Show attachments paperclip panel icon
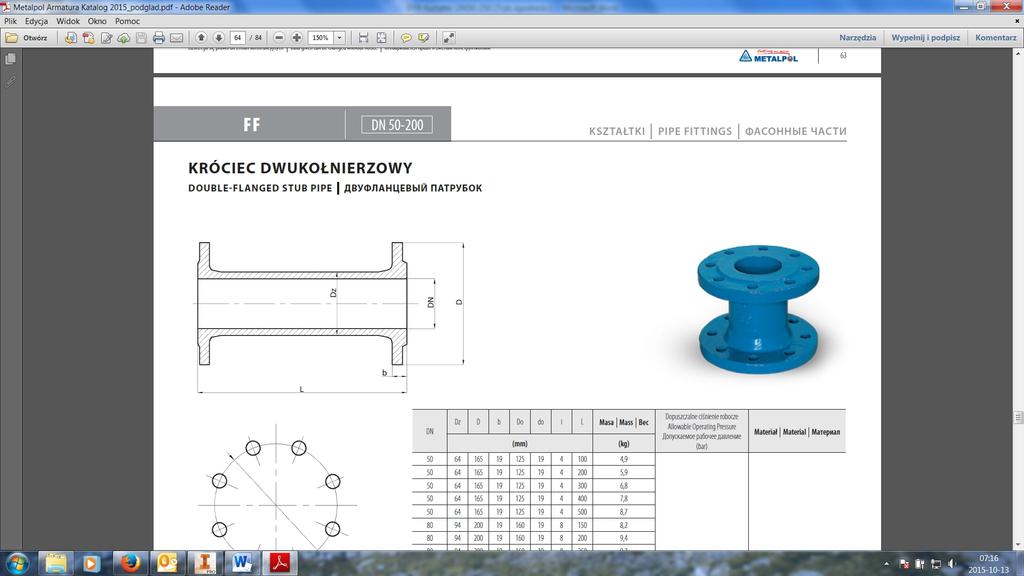The image size is (1024, 576). coord(10,82)
